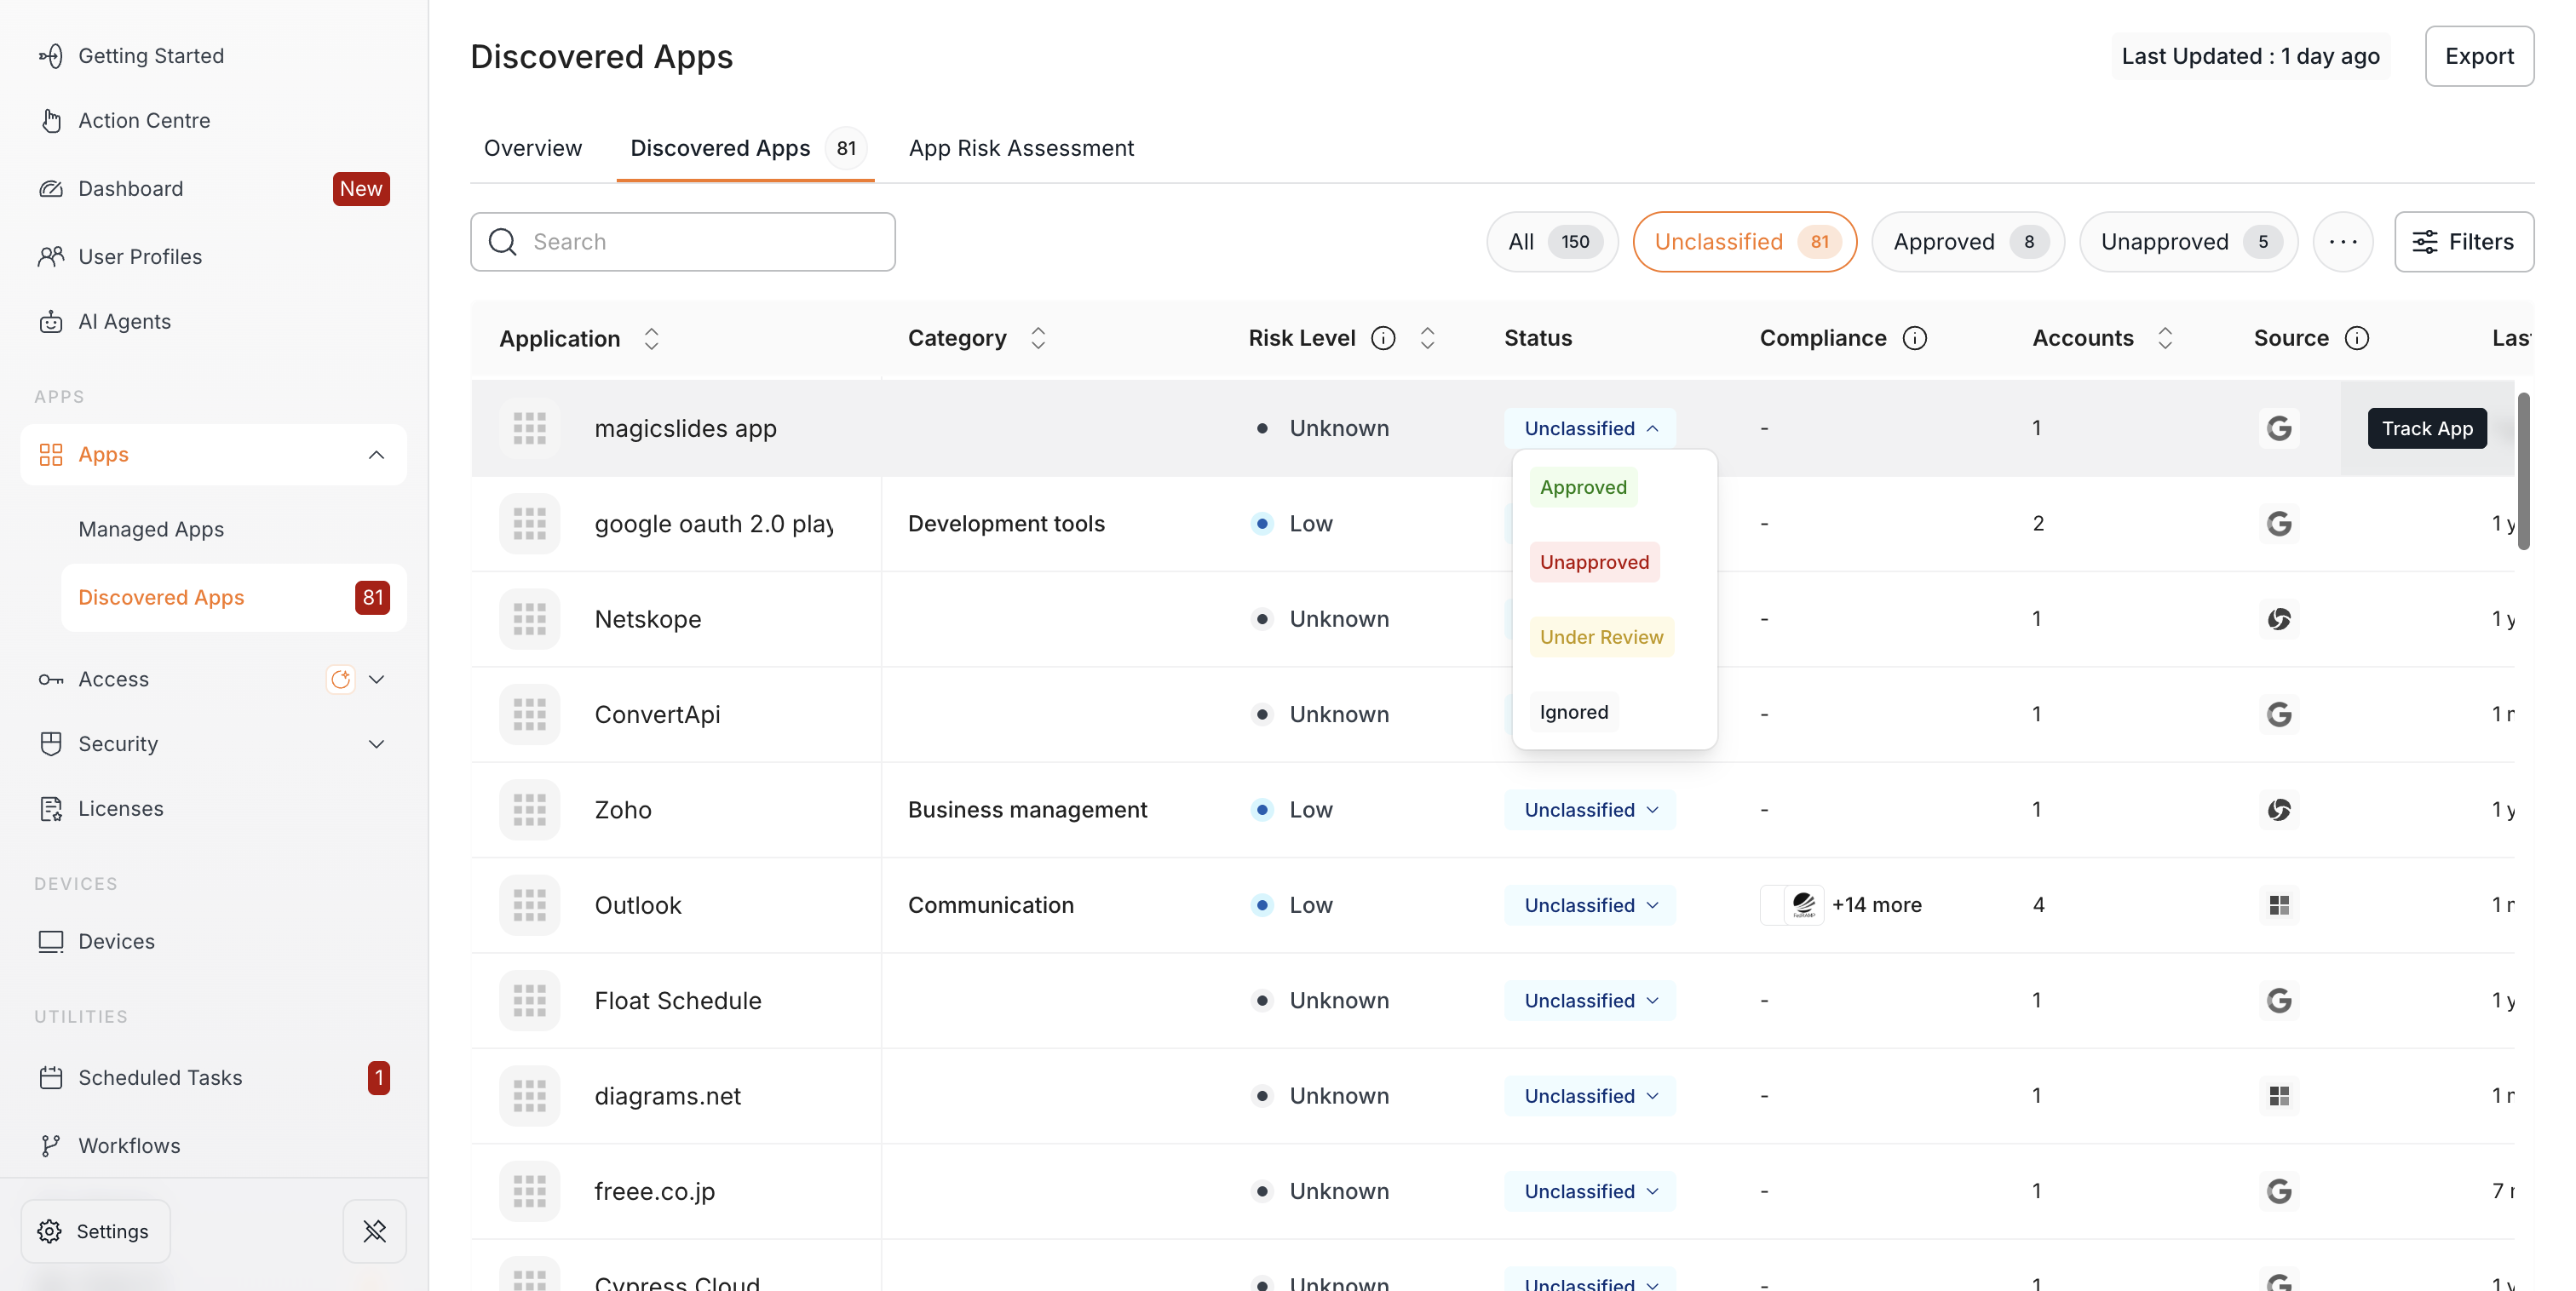The width and height of the screenshot is (2576, 1291).
Task: Click the Microsoft source icon for Outlook
Action: click(x=2279, y=906)
